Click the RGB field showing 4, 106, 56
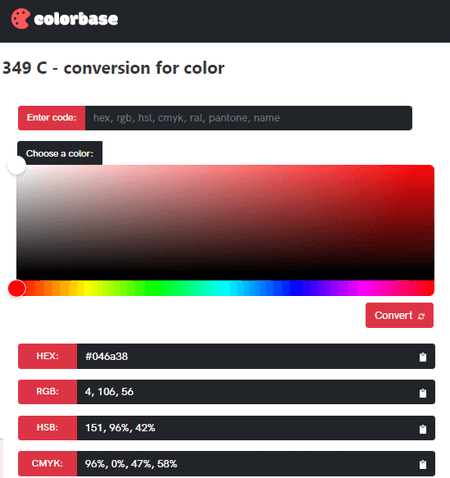 pos(256,392)
